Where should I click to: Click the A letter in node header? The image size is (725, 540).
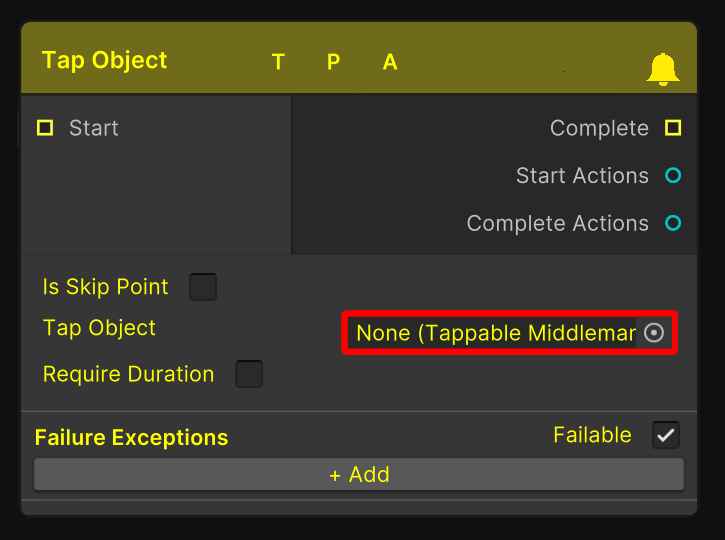point(390,62)
